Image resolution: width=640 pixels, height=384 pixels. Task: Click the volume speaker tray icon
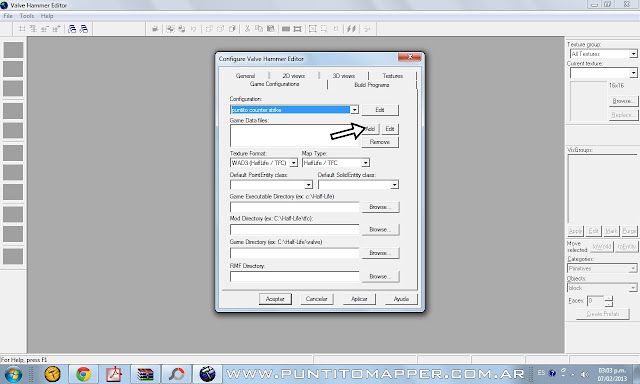pyautogui.click(x=585, y=373)
